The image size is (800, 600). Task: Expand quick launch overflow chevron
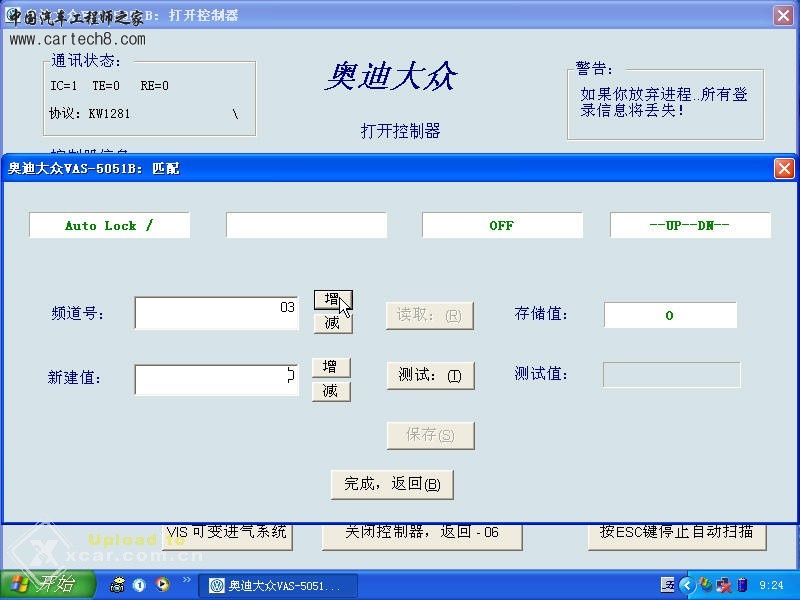pos(186,579)
